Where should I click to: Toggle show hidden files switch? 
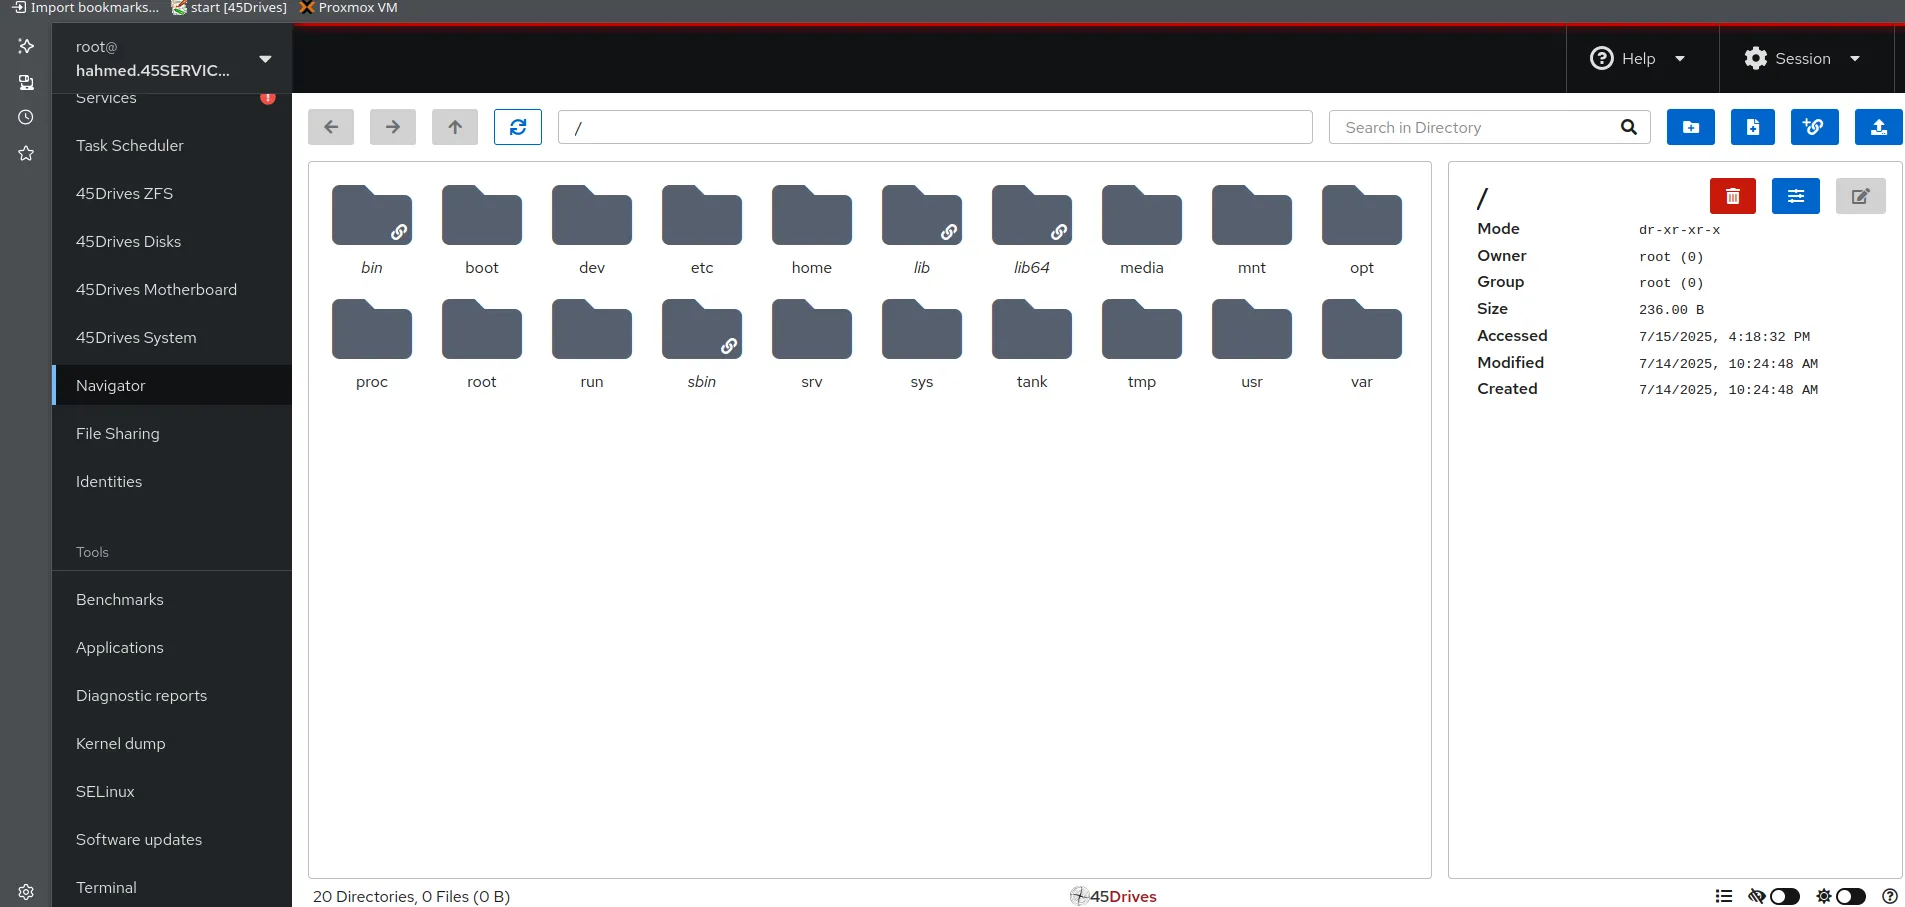pyautogui.click(x=1784, y=896)
